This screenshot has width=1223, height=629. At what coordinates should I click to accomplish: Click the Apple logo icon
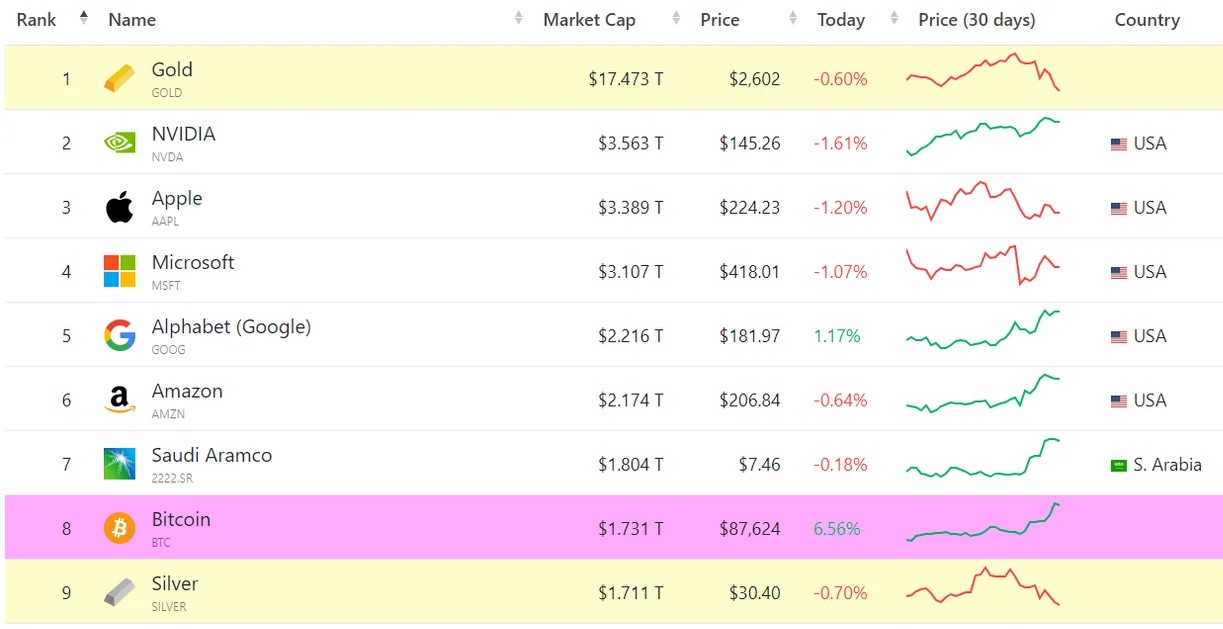point(119,207)
